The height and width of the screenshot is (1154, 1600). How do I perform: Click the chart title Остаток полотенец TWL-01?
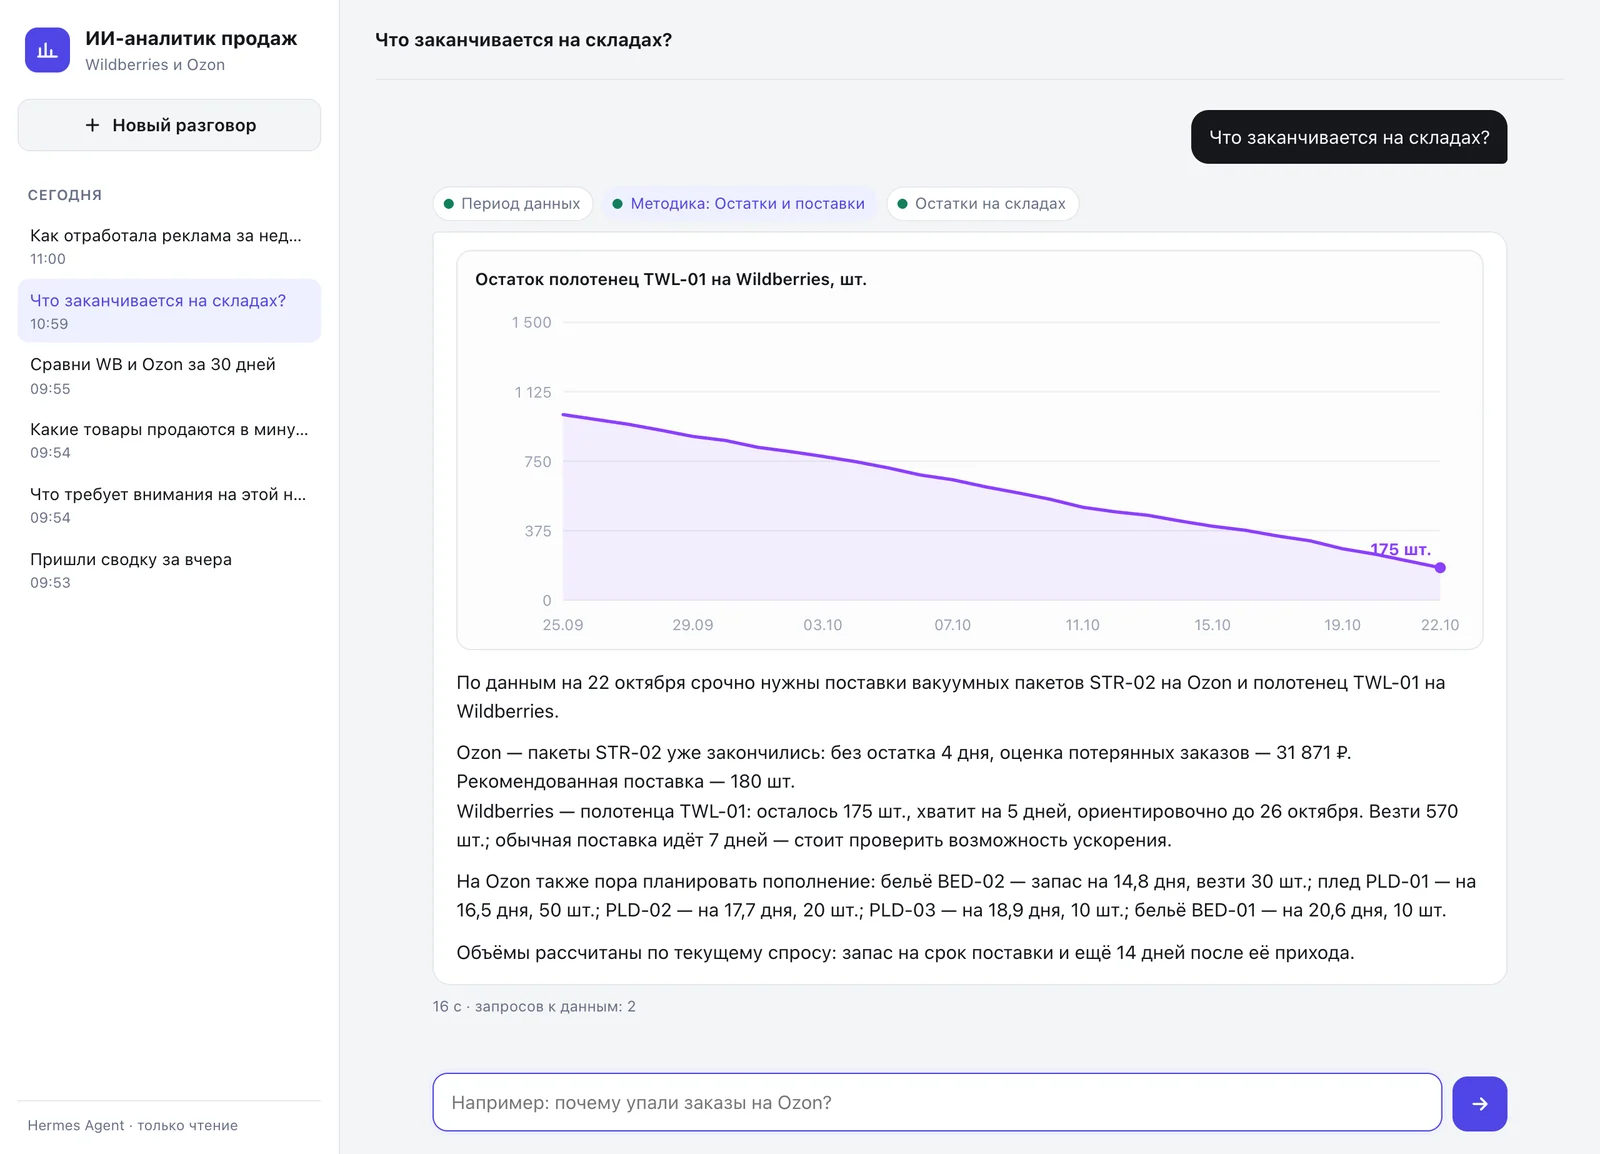pos(670,279)
